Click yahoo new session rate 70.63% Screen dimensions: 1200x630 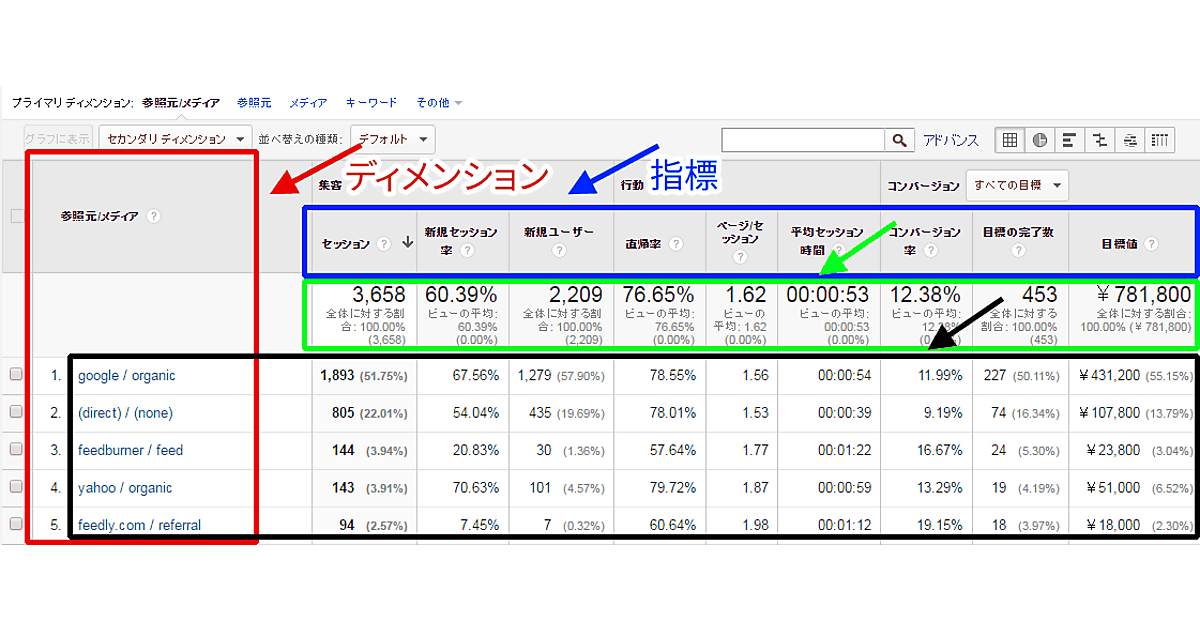tap(476, 488)
